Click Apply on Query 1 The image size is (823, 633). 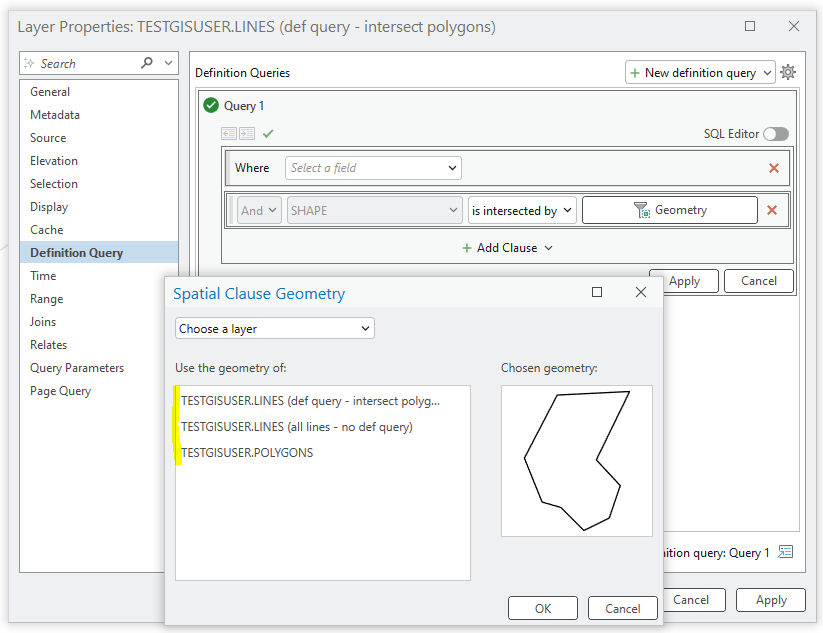(683, 280)
